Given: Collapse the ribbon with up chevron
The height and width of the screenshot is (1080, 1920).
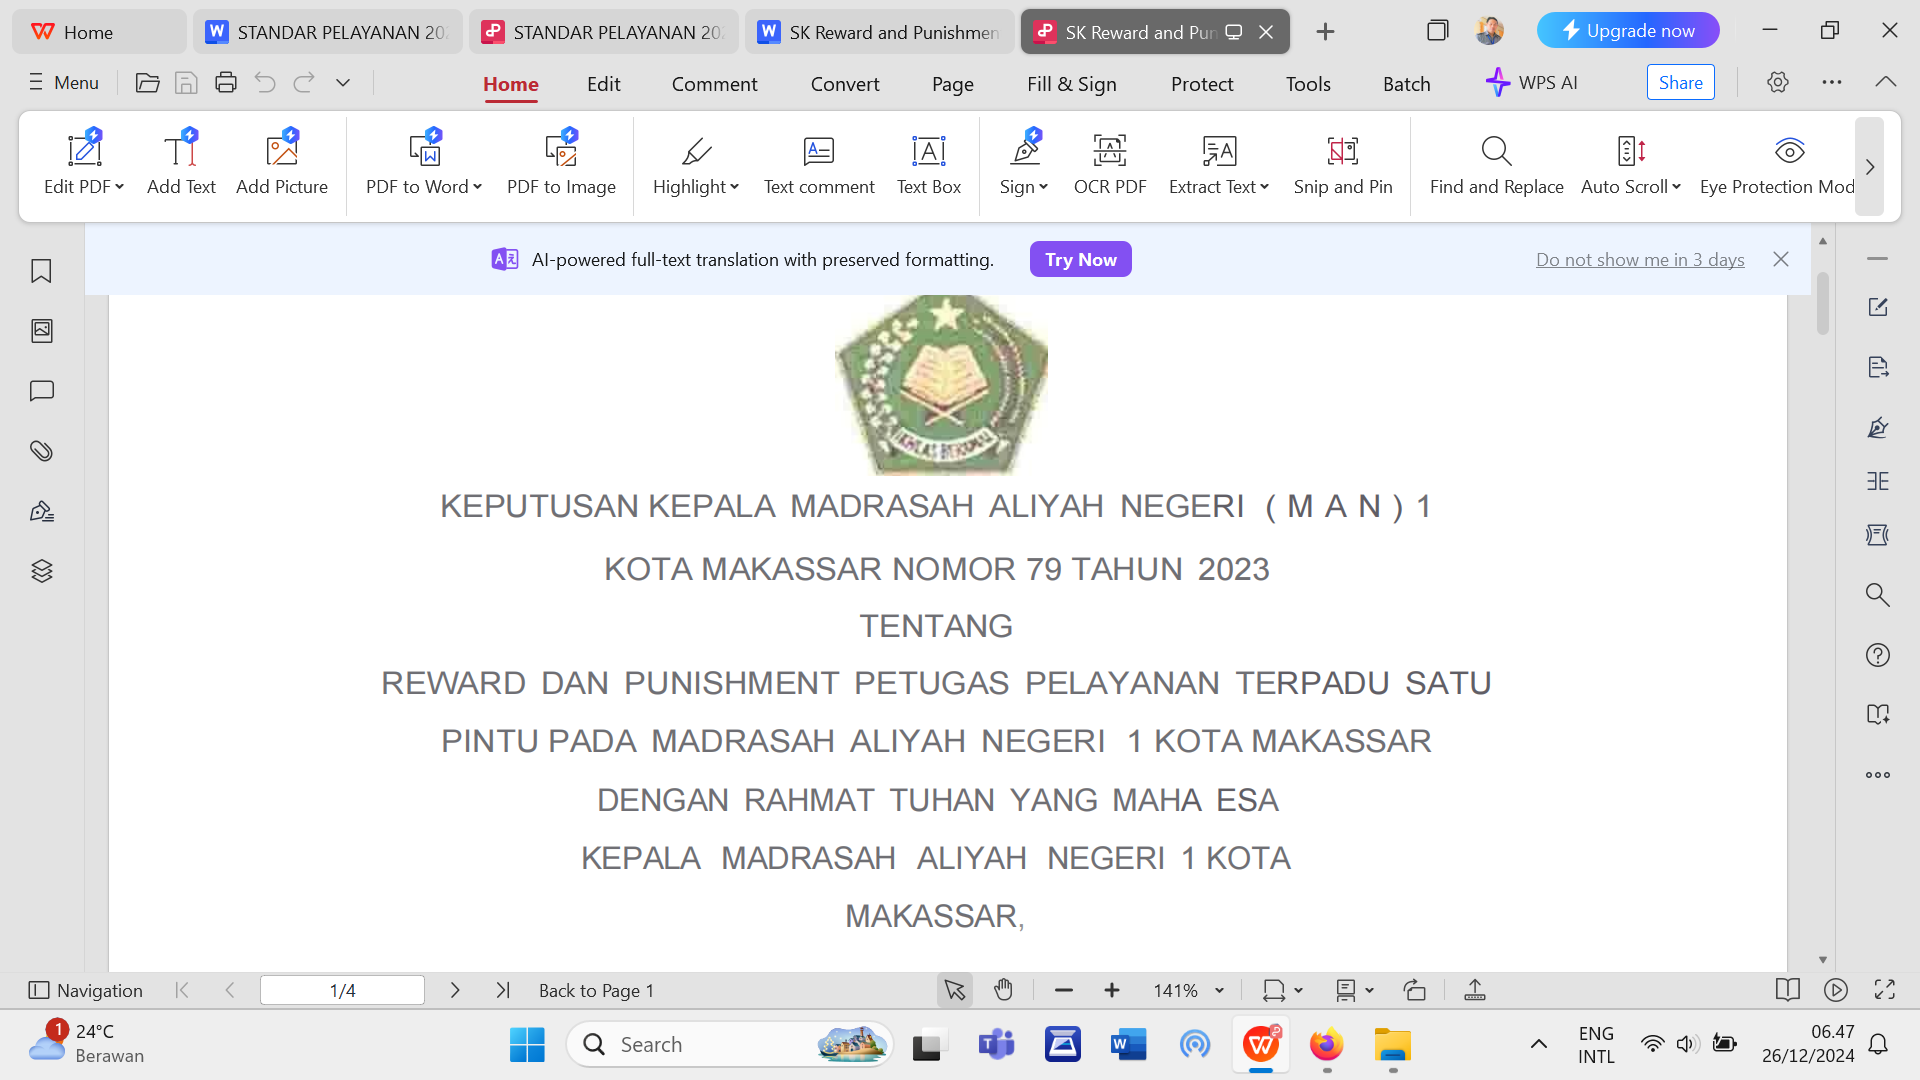Looking at the screenshot, I should (x=1886, y=82).
